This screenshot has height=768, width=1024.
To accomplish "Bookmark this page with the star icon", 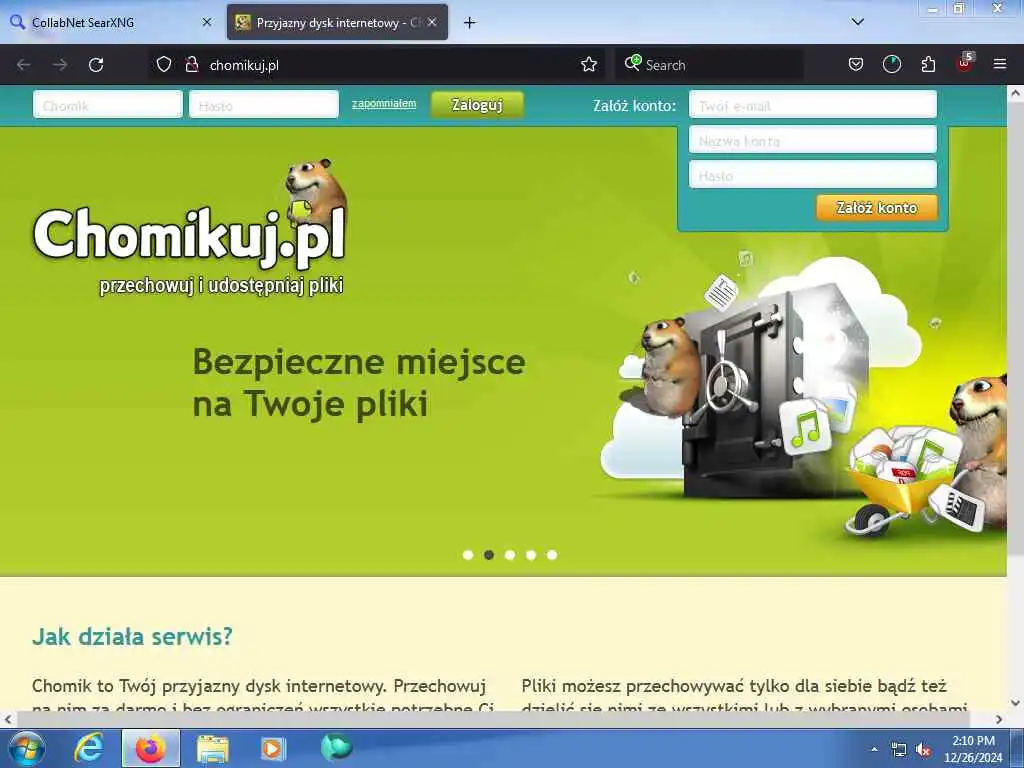I will [588, 65].
